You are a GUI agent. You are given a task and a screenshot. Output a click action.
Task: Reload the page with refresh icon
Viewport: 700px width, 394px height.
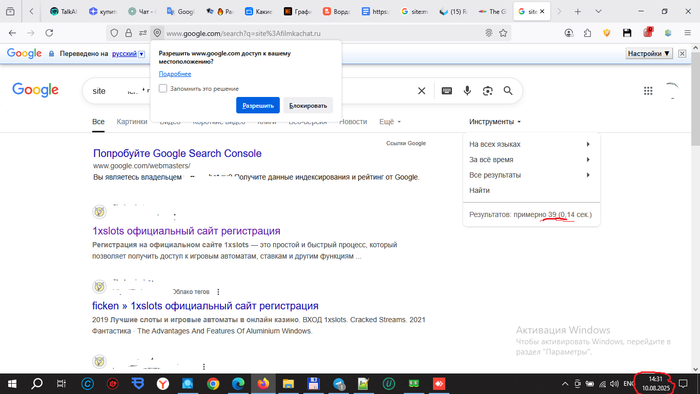click(x=50, y=33)
